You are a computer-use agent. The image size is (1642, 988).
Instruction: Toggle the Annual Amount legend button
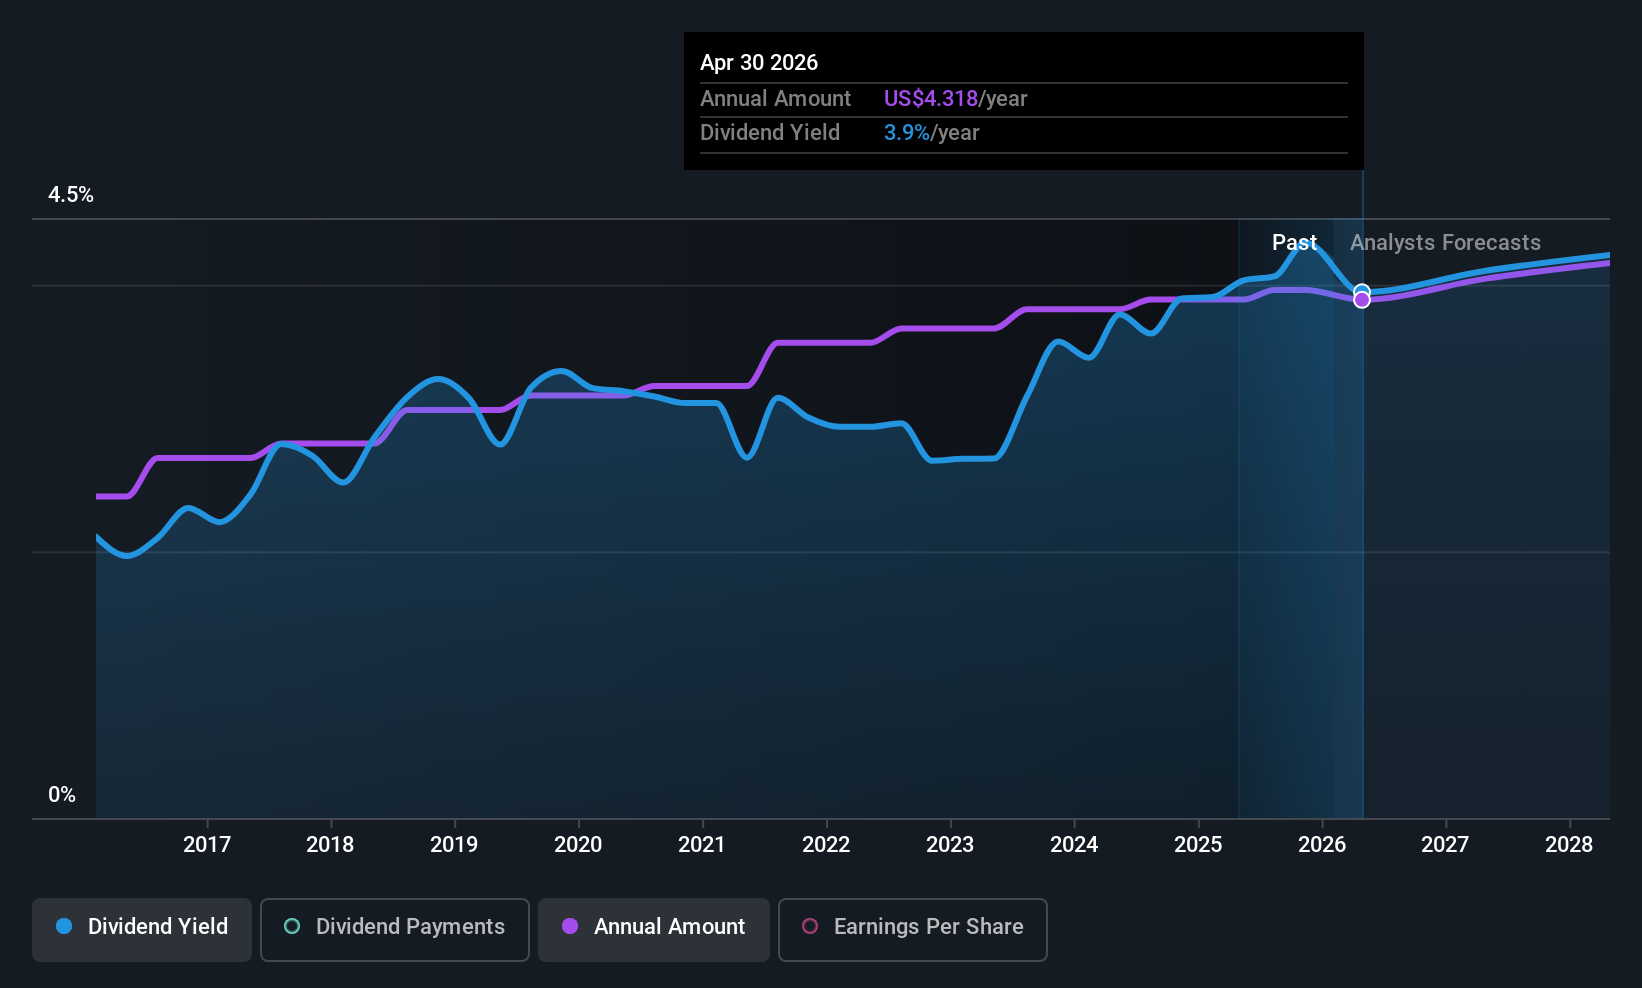pos(654,930)
